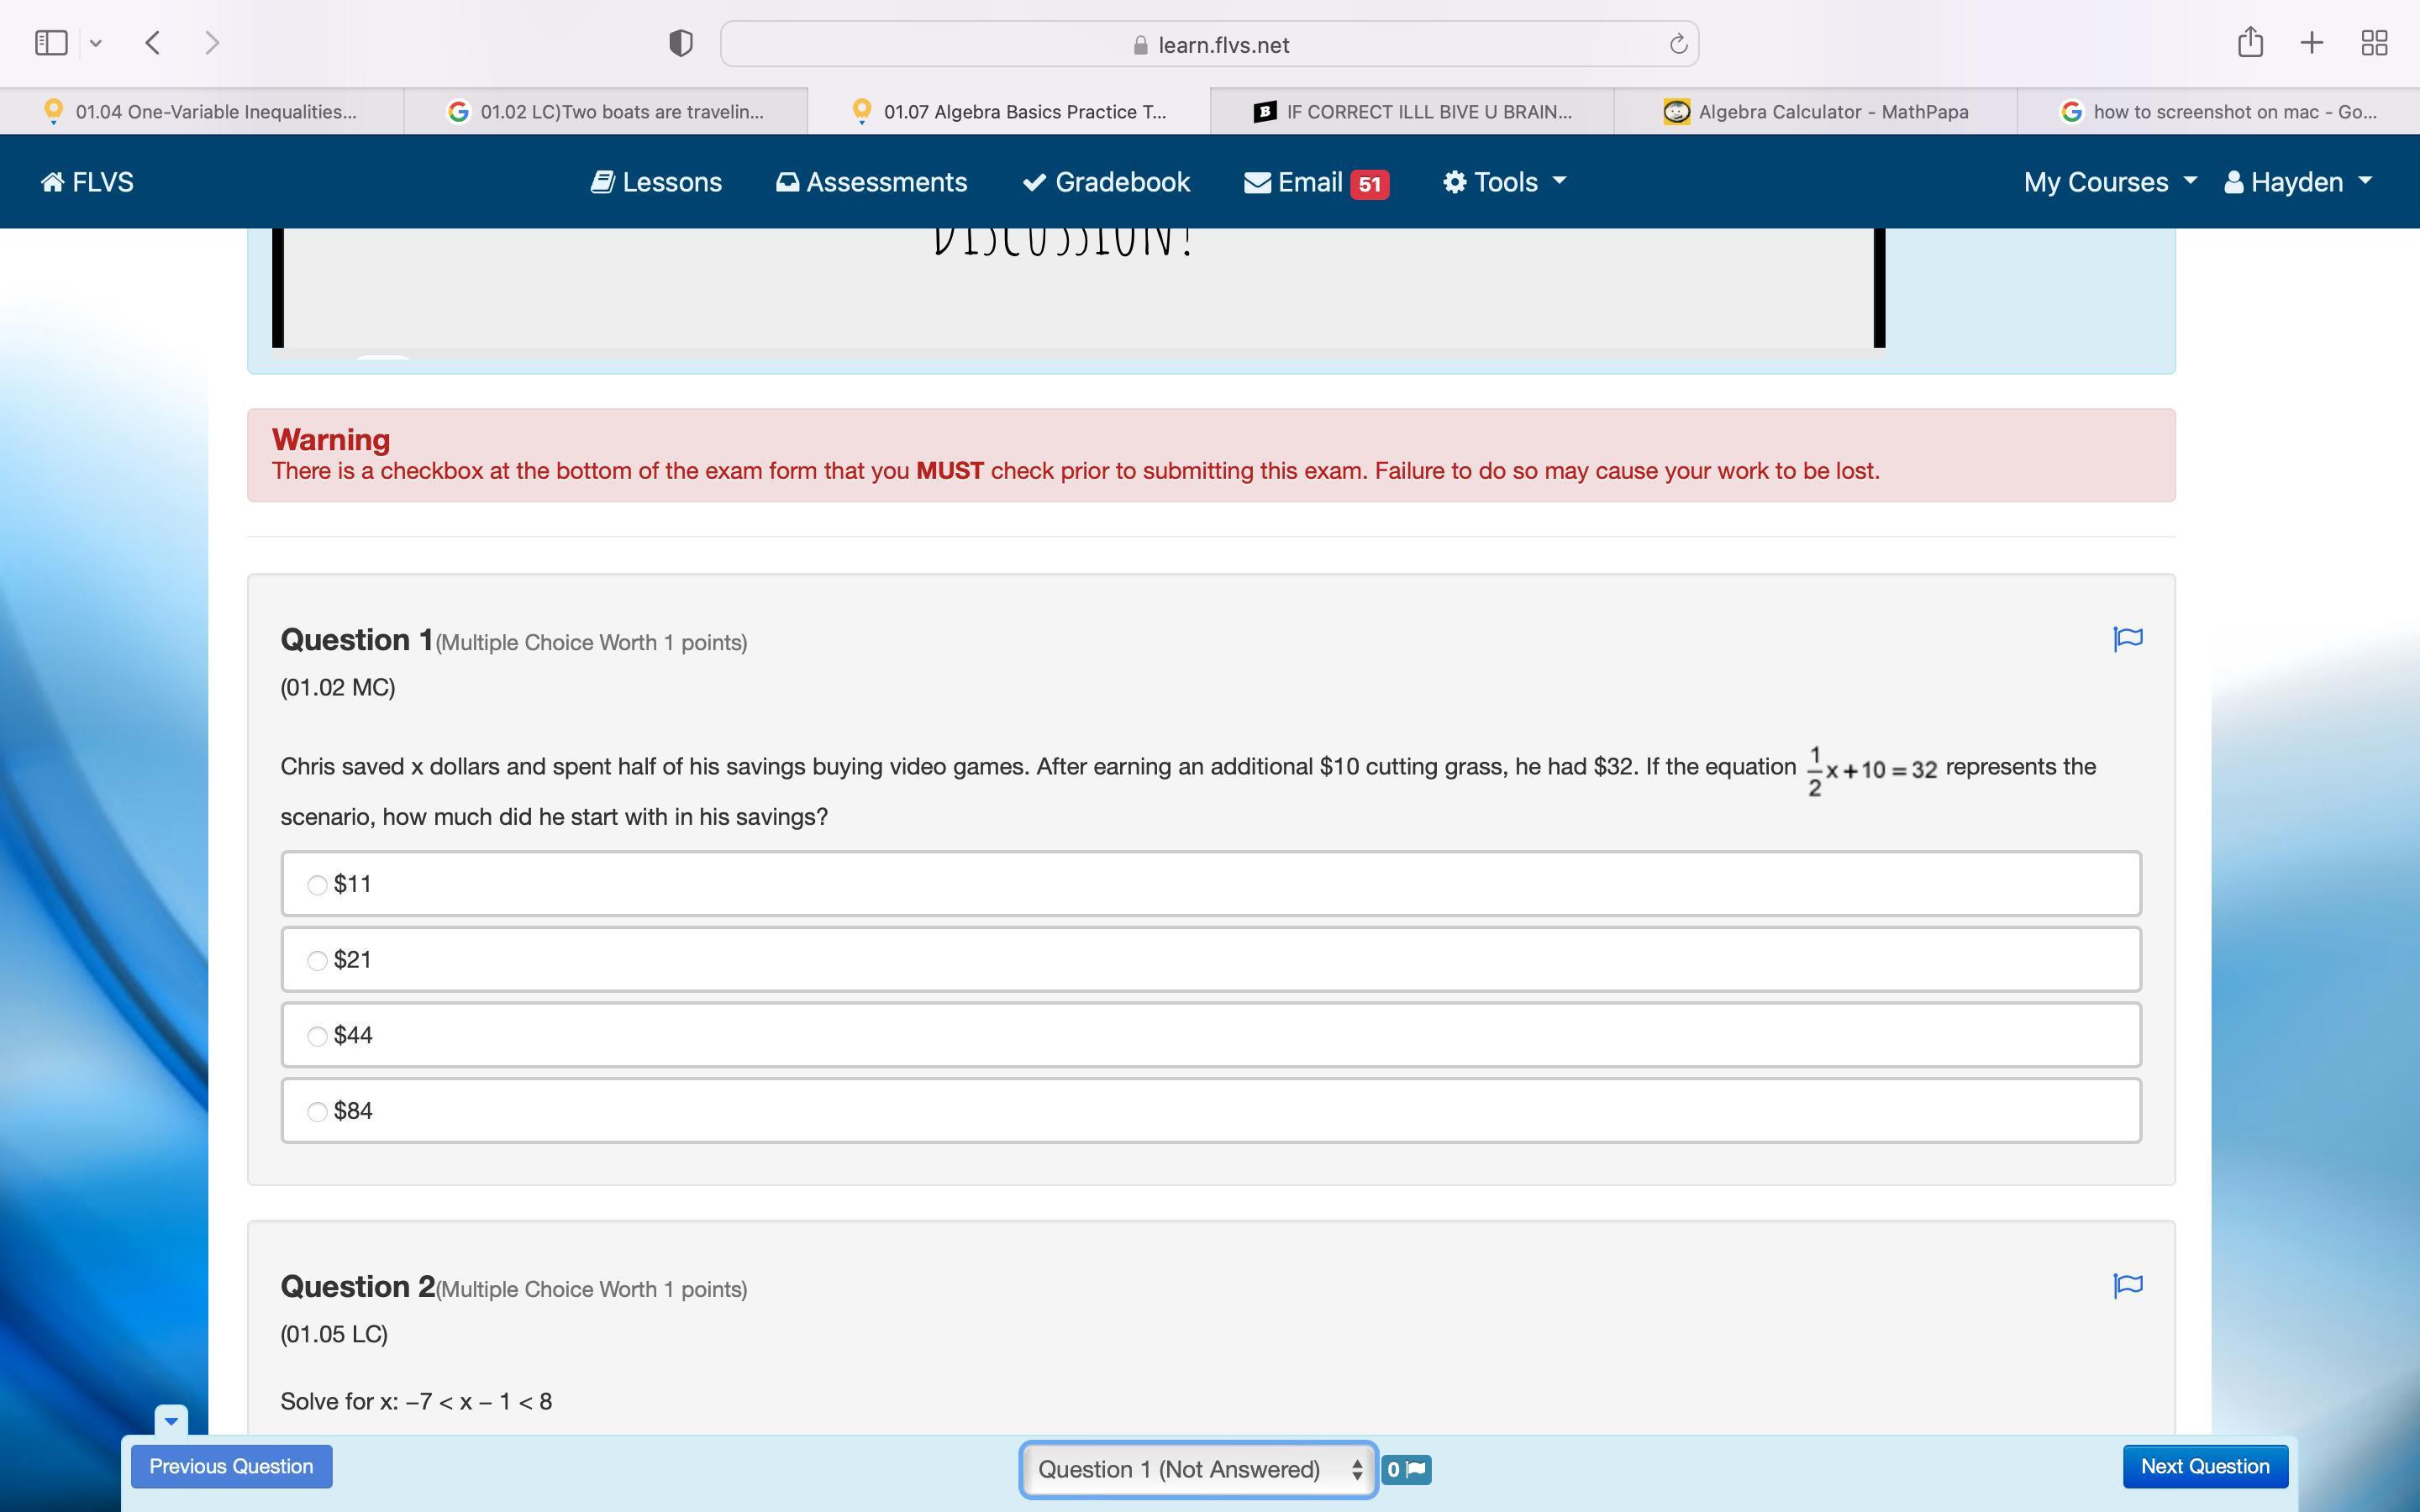Click the learn.flvs.net address field
This screenshot has width=2420, height=1512.
(1210, 45)
